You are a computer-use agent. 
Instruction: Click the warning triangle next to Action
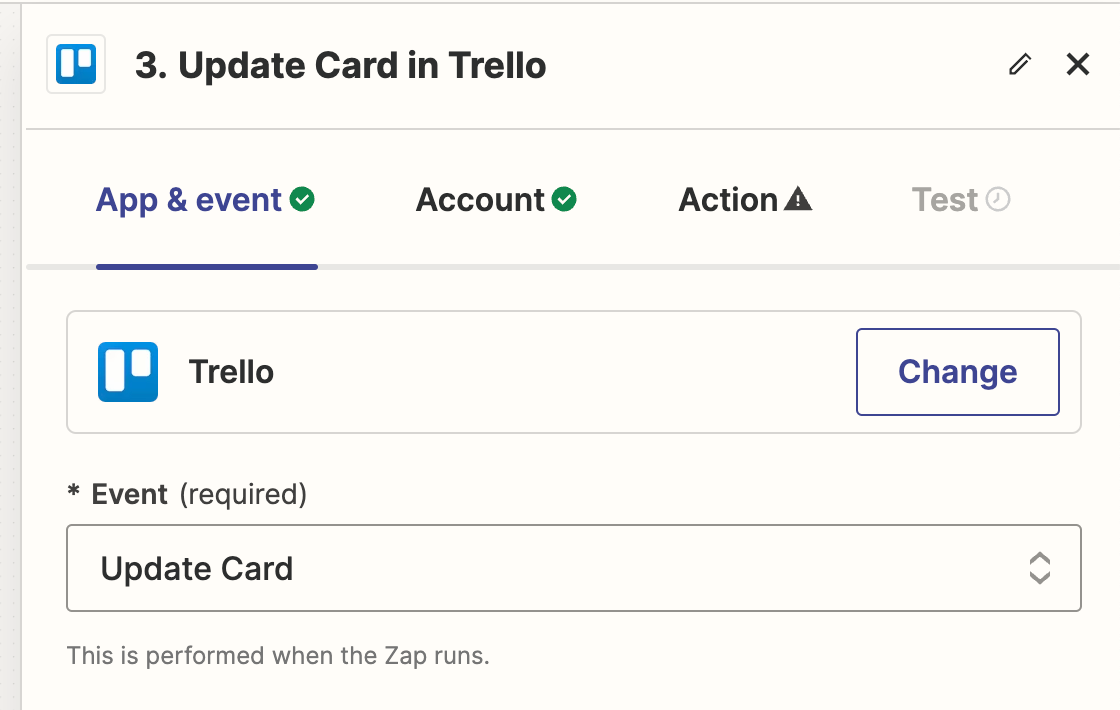pyautogui.click(x=797, y=199)
